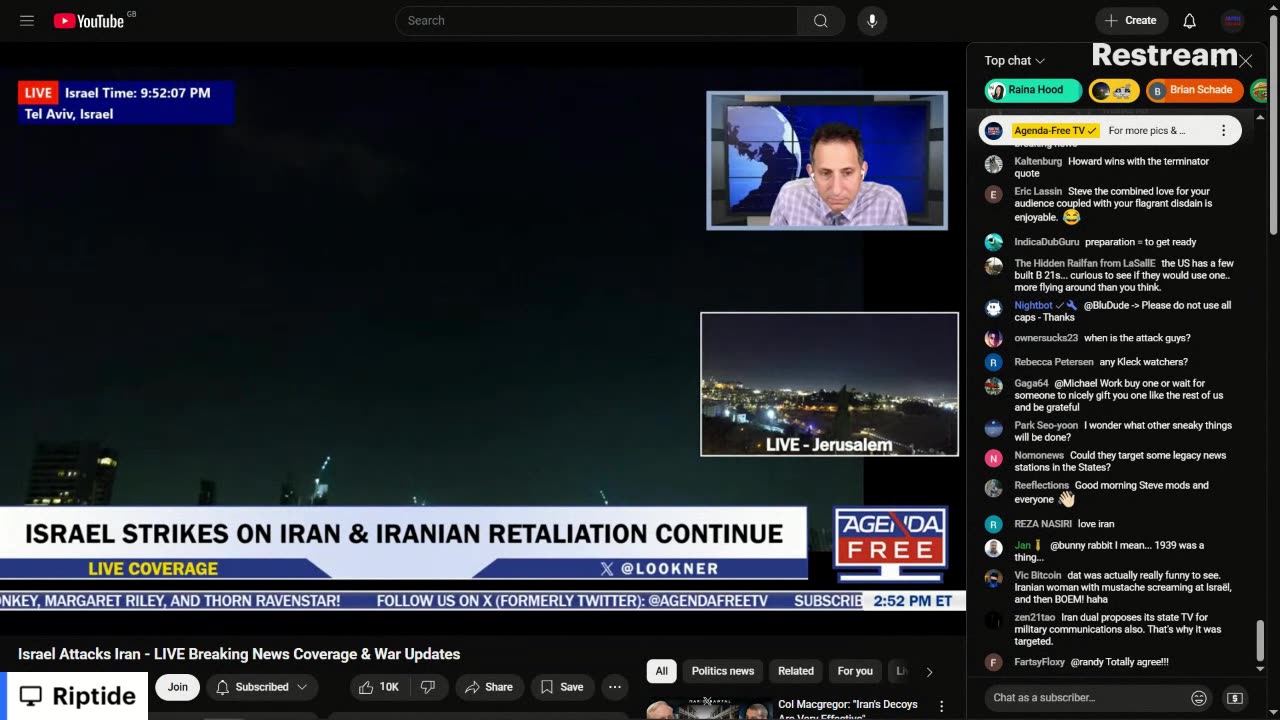The height and width of the screenshot is (720, 1280).
Task: Open the notifications bell
Action: [x=1189, y=20]
